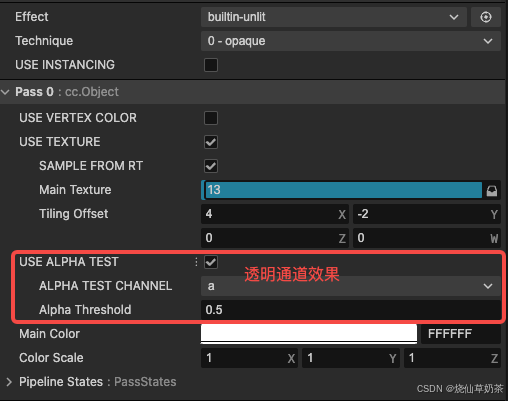Expand the Pipeline States section
The image size is (508, 401).
[x=9, y=382]
